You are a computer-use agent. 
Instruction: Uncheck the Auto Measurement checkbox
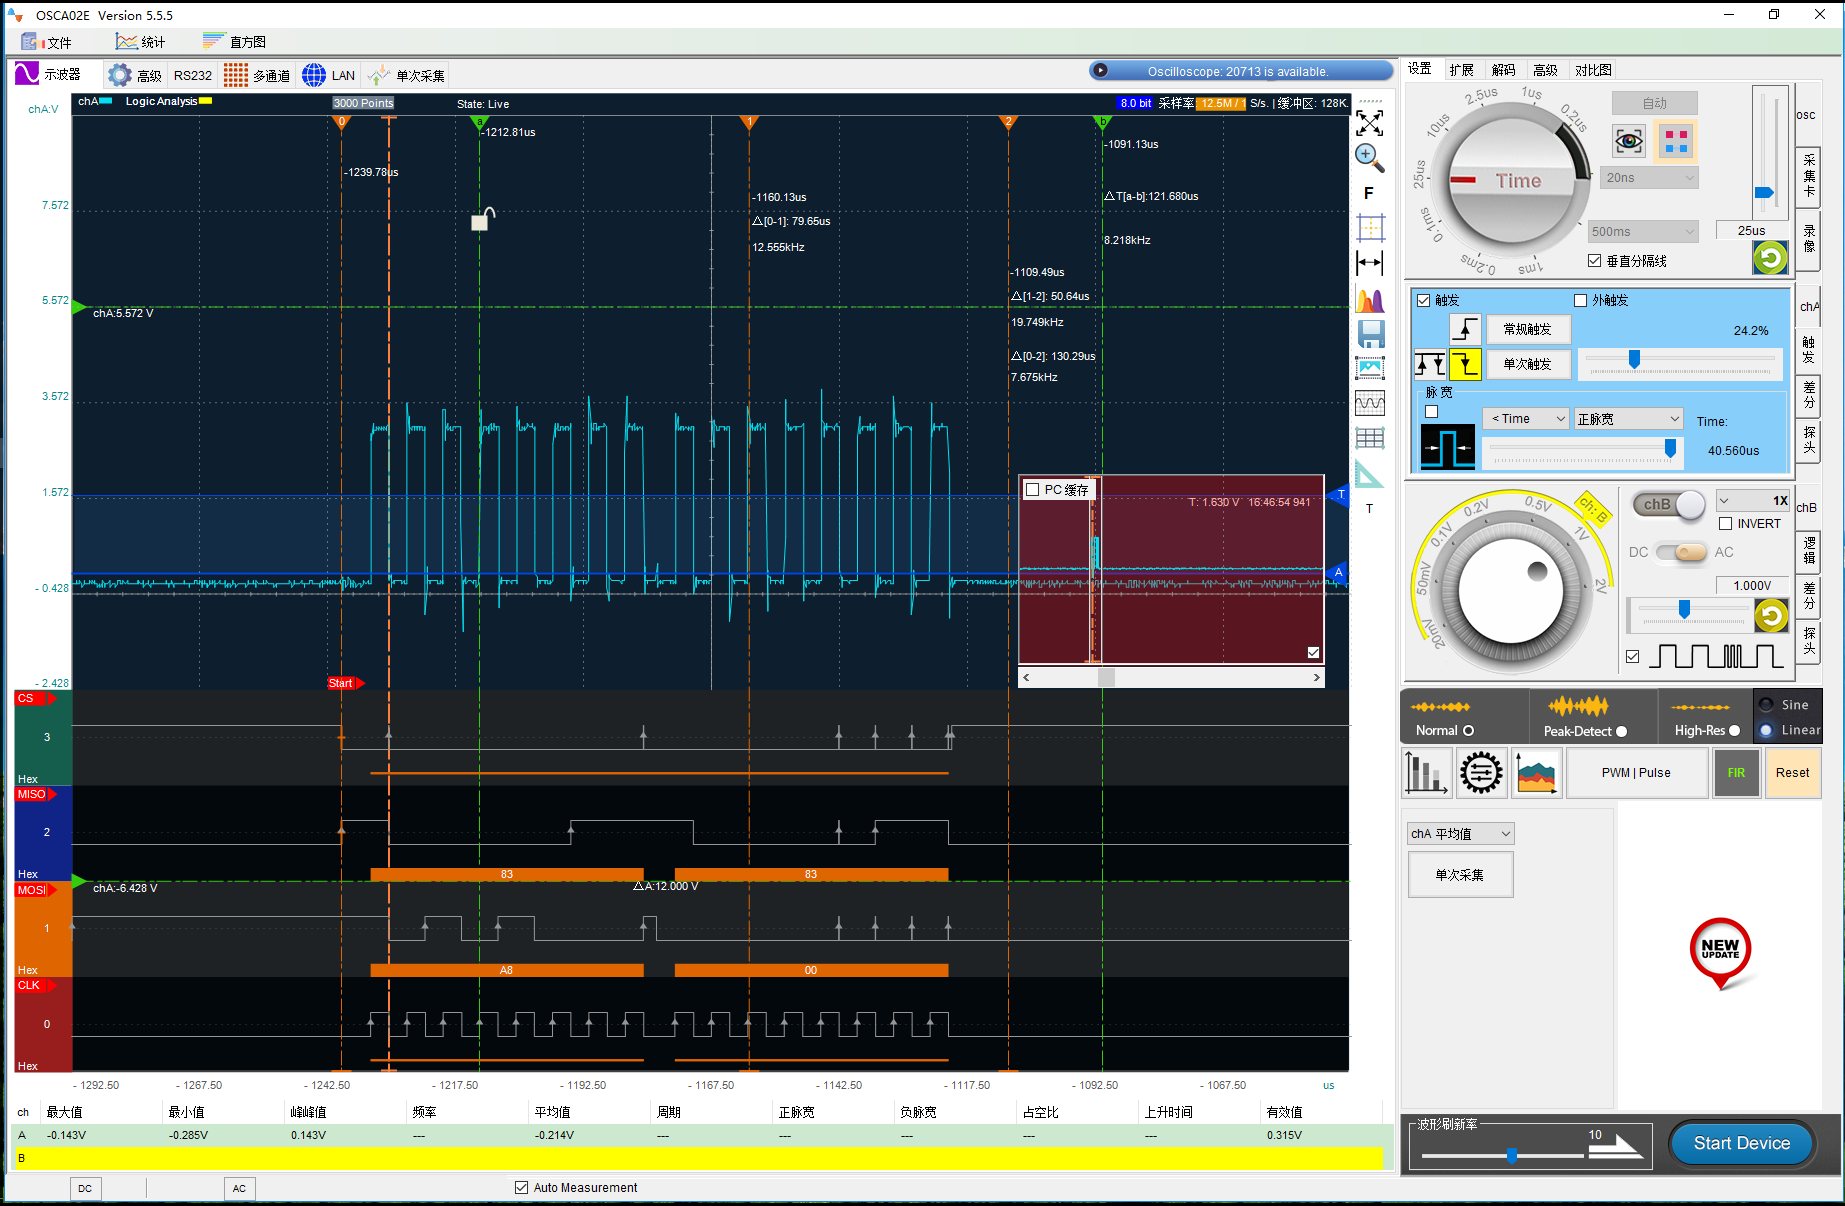pos(522,1187)
